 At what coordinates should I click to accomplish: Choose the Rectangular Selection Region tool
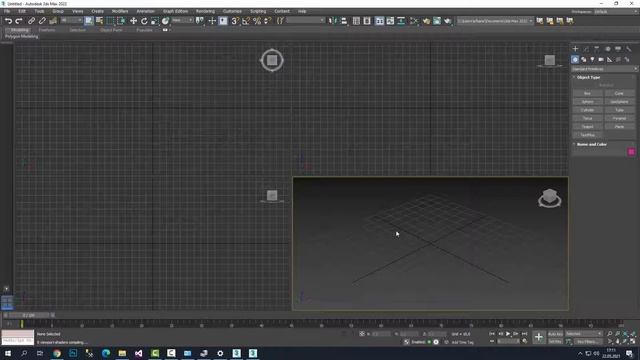click(x=110, y=21)
